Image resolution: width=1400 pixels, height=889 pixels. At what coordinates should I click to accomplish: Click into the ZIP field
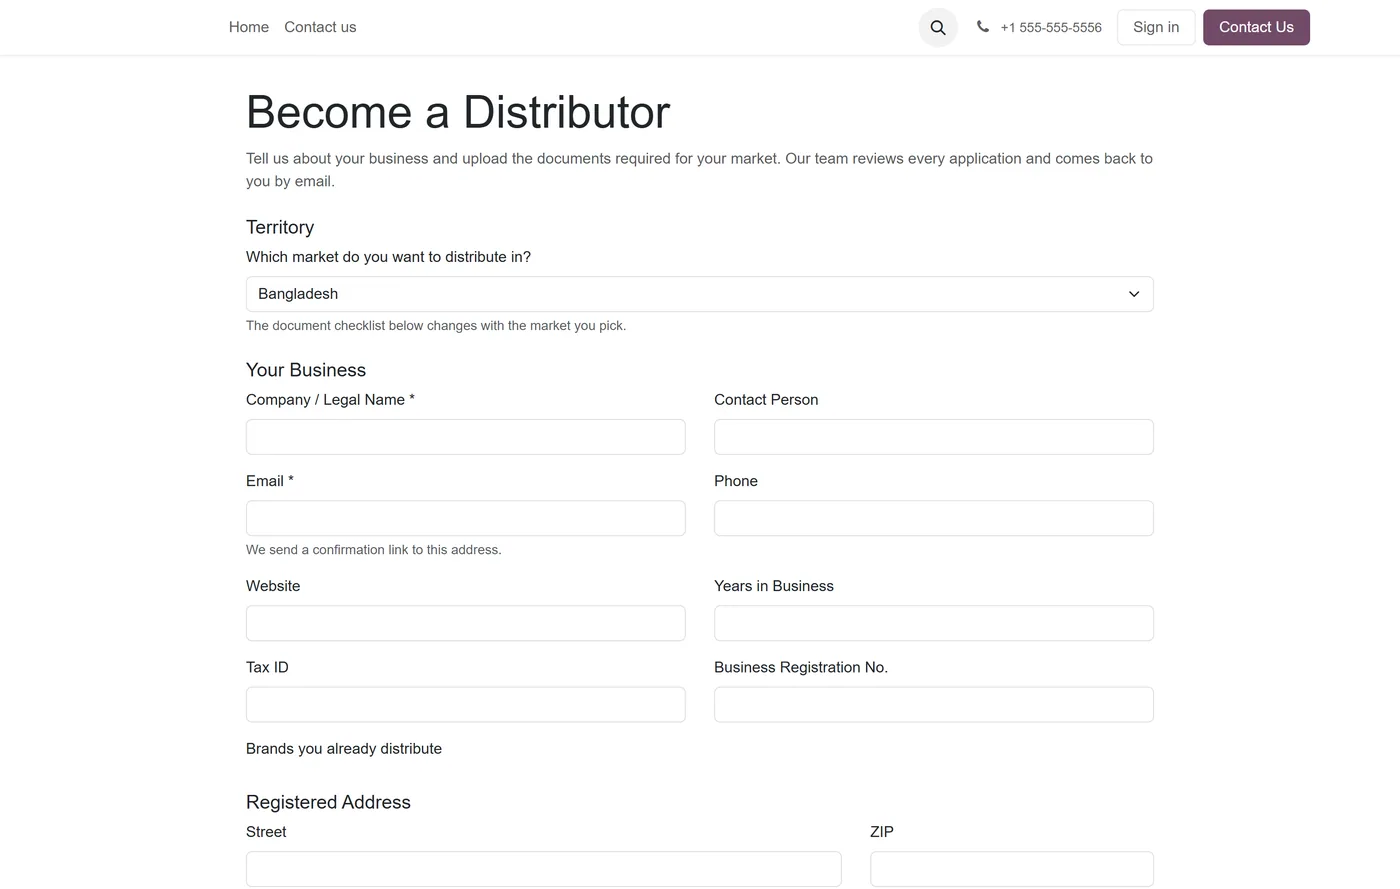point(1012,869)
